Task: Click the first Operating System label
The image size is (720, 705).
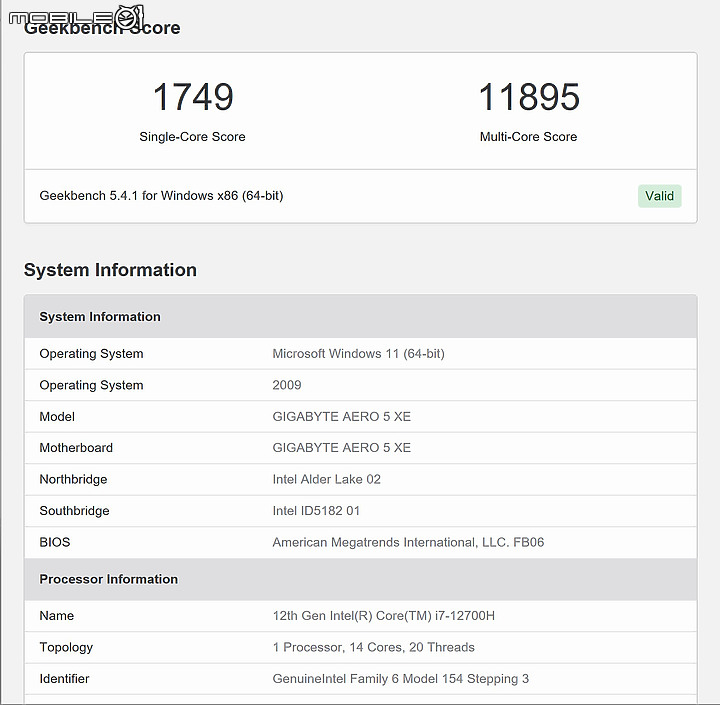Action: (91, 354)
